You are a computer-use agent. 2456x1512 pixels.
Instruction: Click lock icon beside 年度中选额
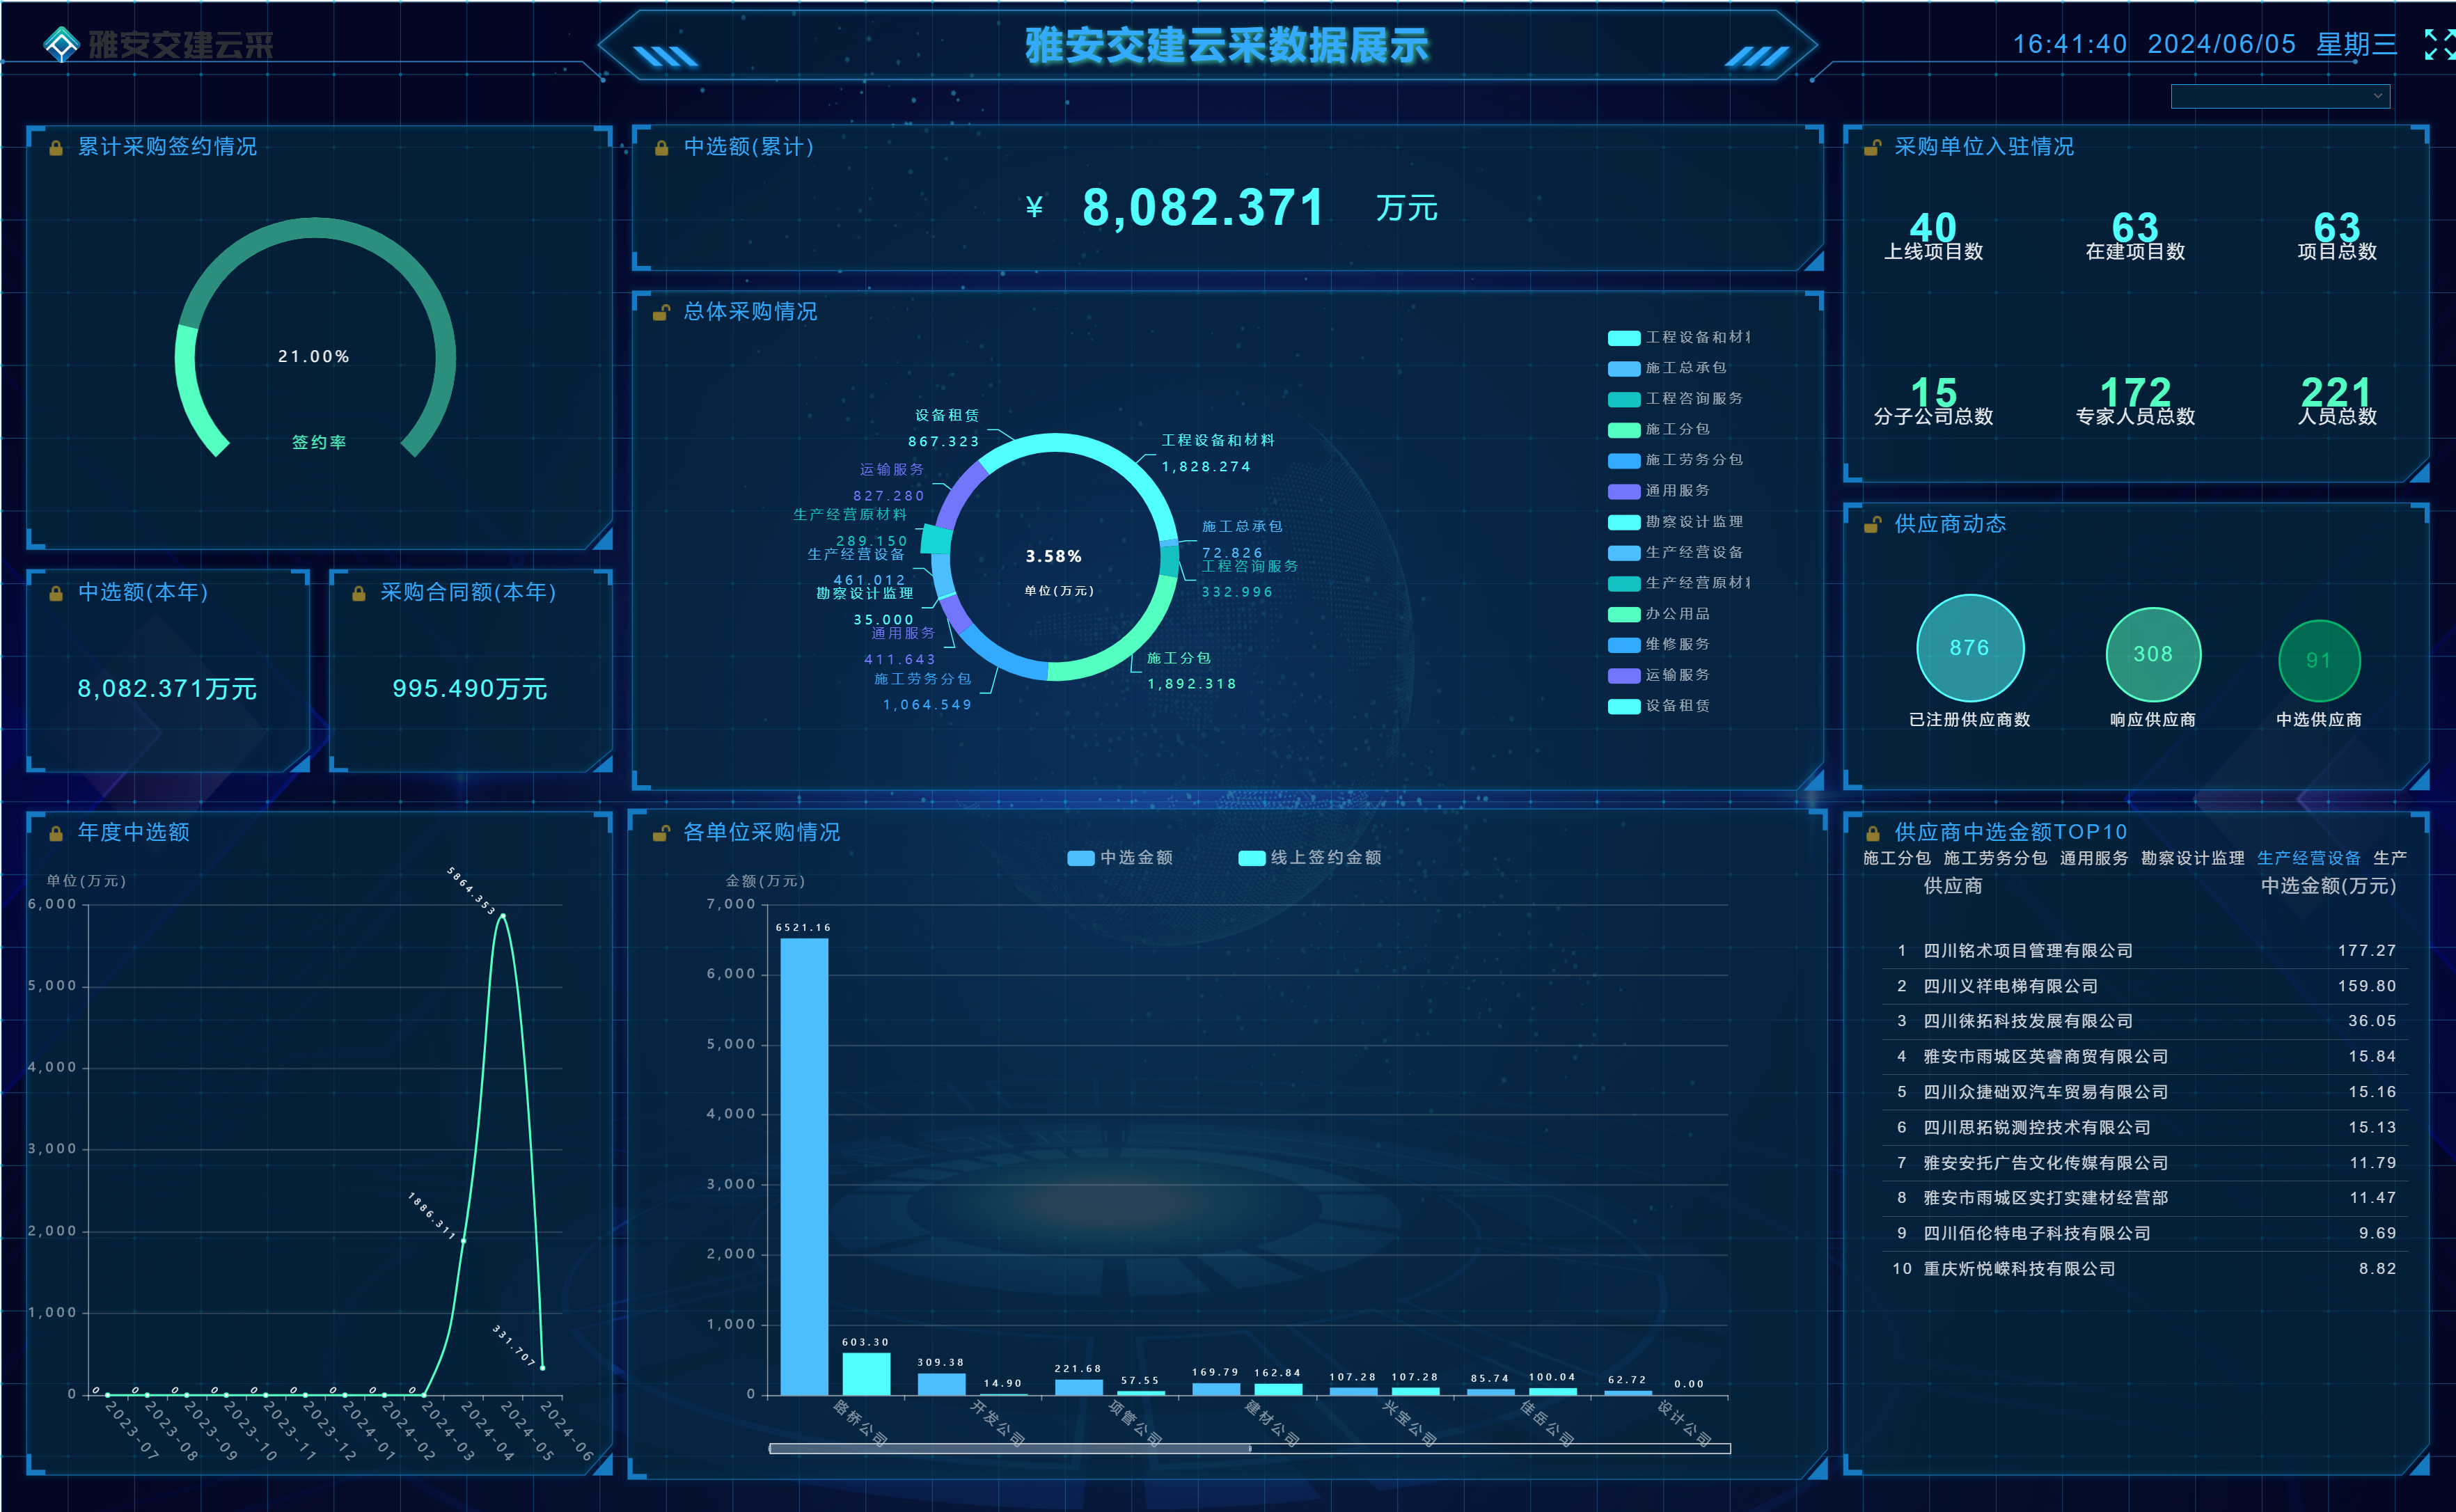tap(56, 833)
